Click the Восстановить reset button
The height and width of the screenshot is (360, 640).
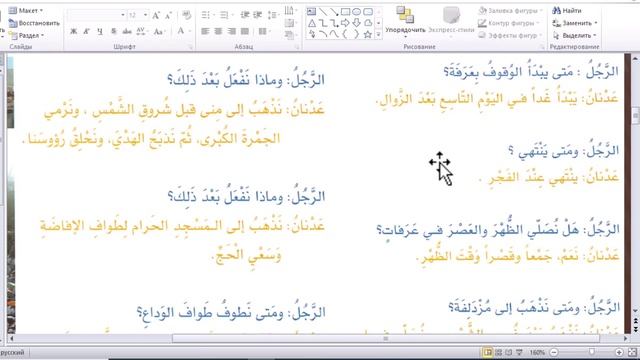(34, 23)
